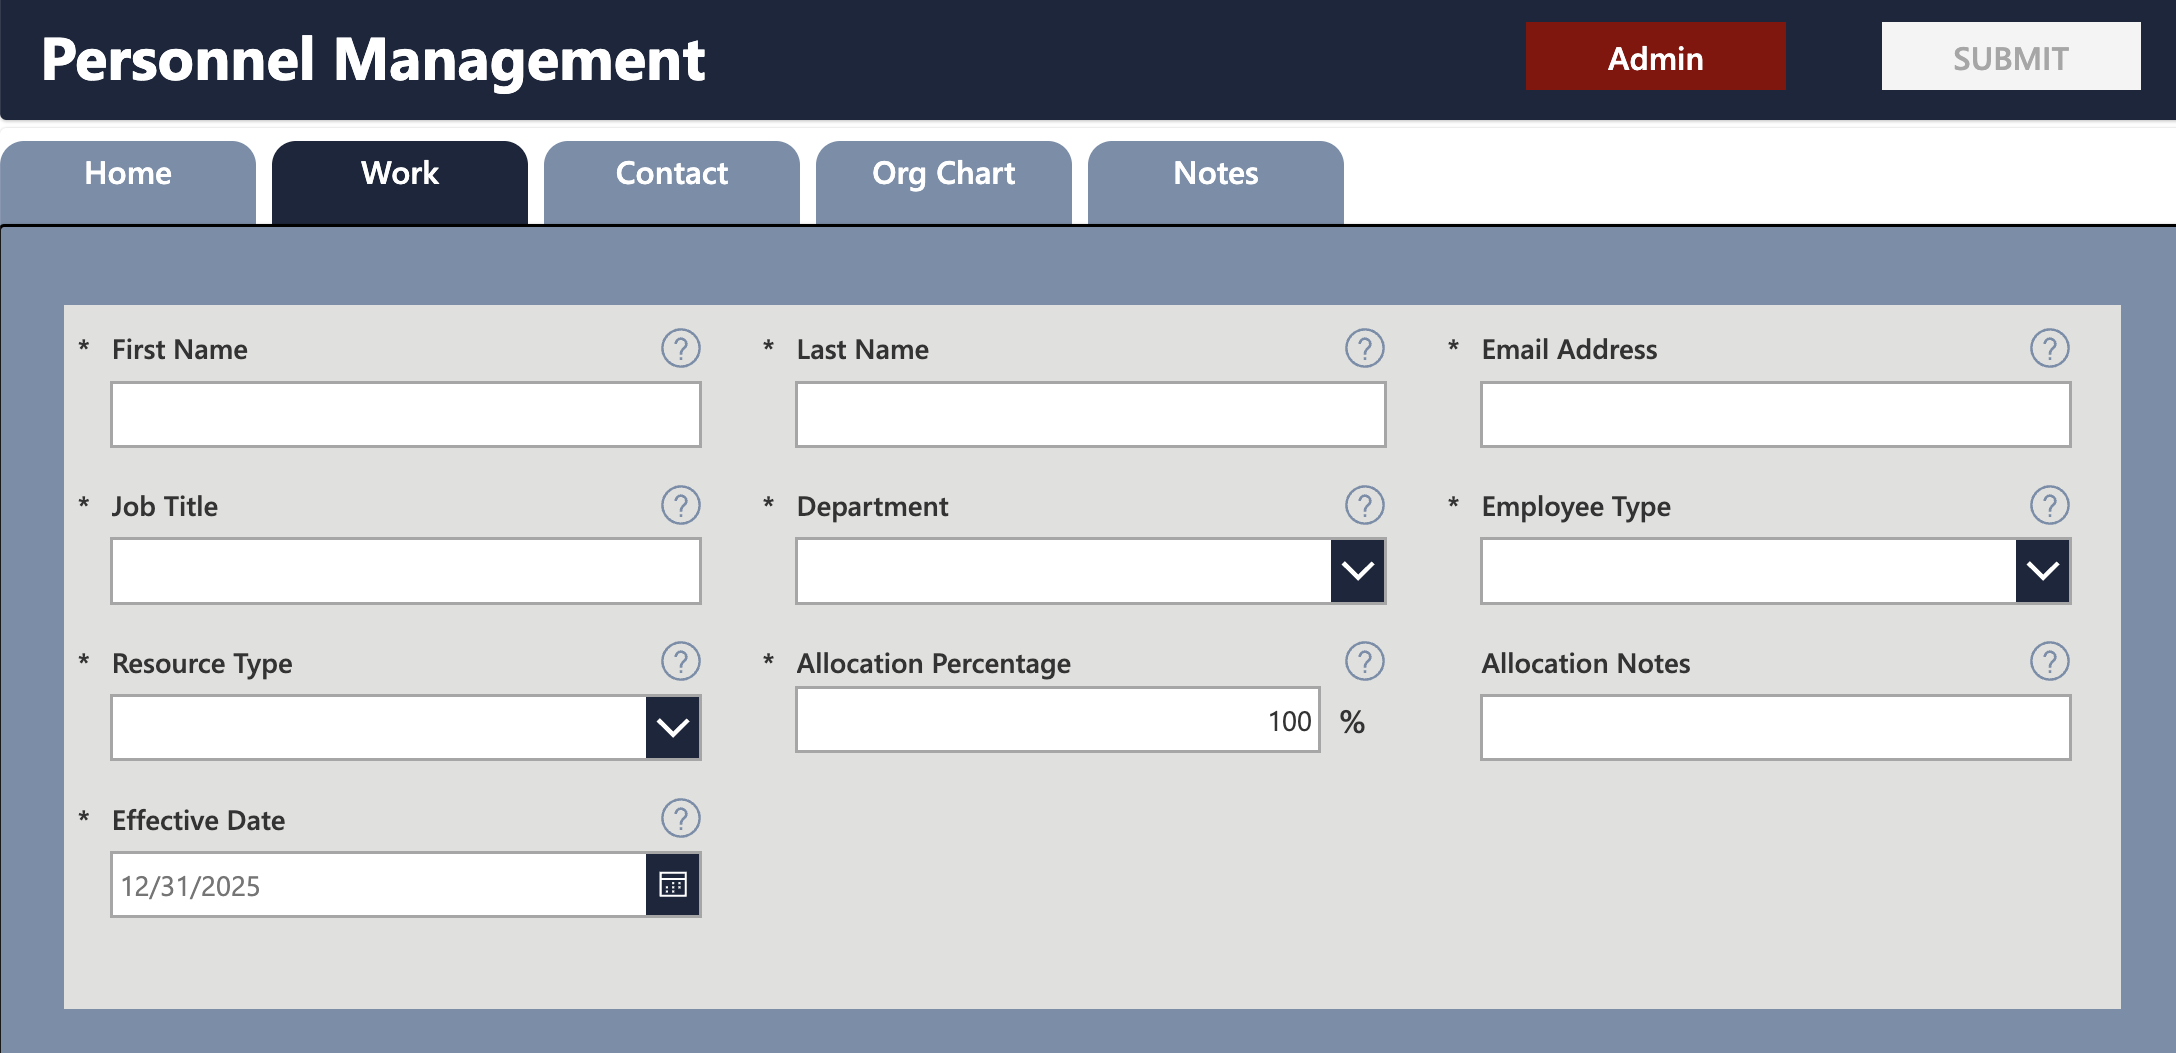
Task: Open the Effective Date calendar picker
Action: point(673,884)
